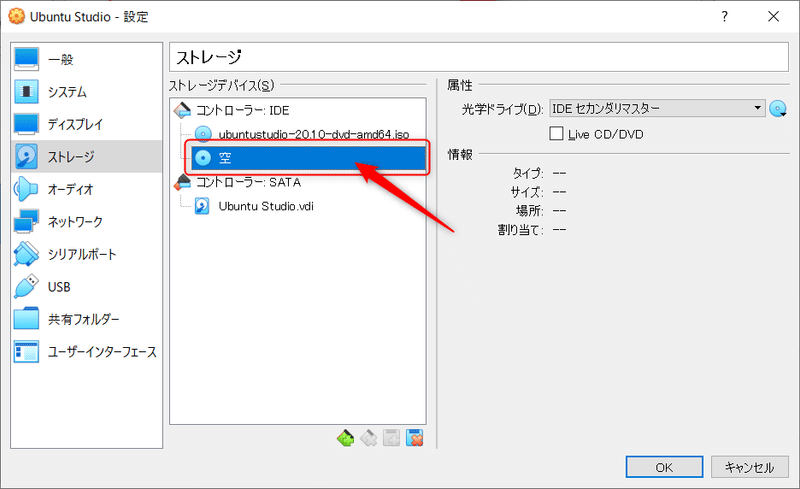This screenshot has width=800, height=489.
Task: Select the empty 空 optical drive entry
Action: tap(308, 158)
